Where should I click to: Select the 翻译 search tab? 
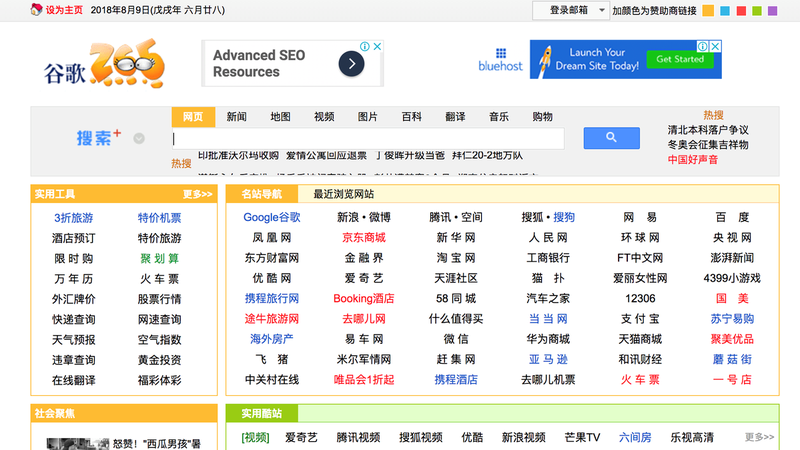[x=455, y=117]
